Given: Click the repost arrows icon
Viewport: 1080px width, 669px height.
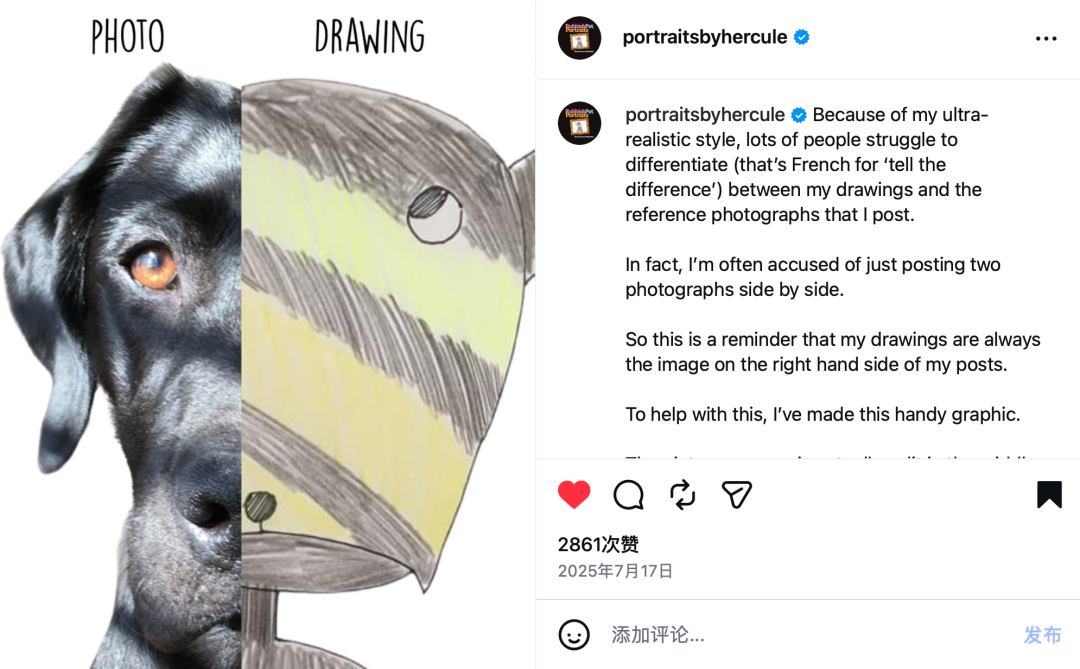Looking at the screenshot, I should 682,495.
